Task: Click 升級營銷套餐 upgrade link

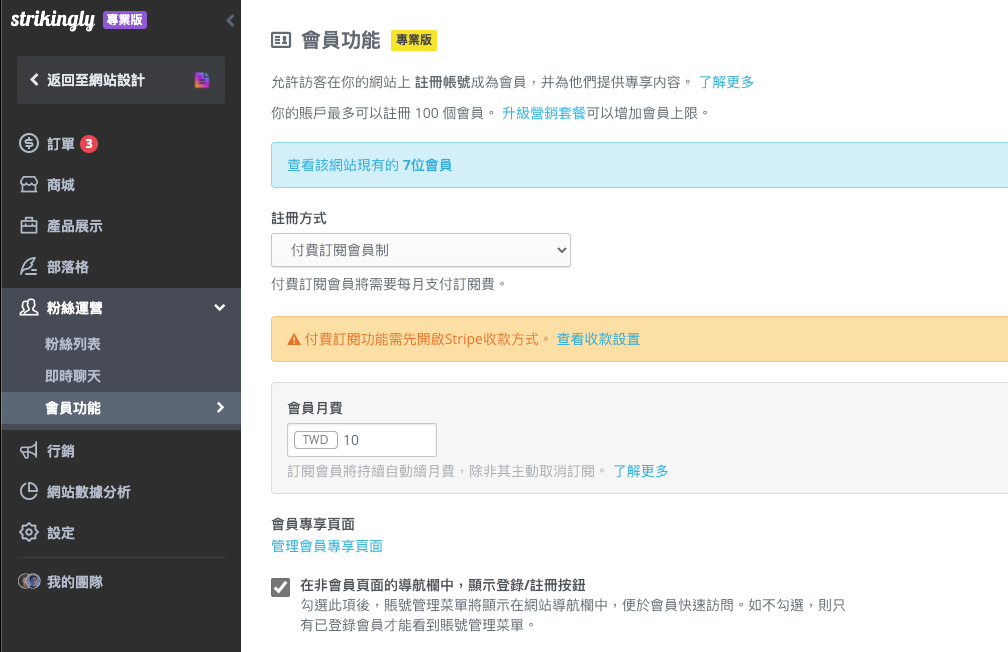Action: coord(543,113)
